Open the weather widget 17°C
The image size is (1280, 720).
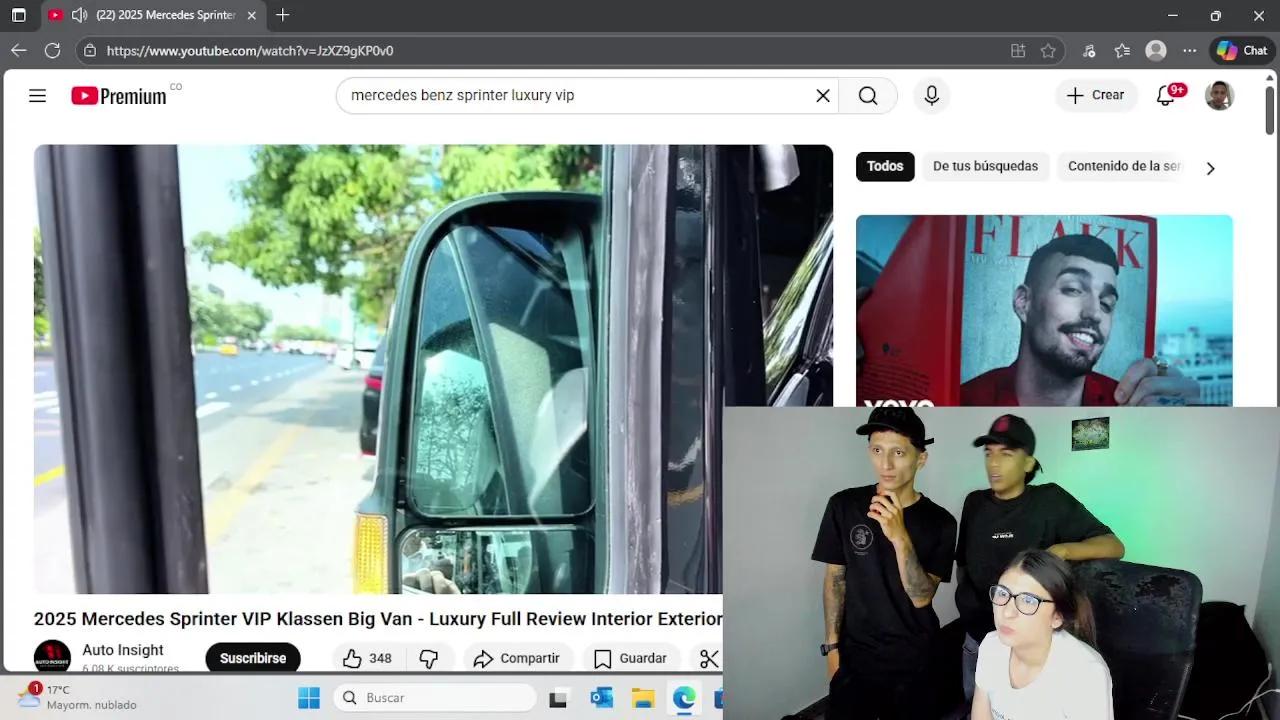[77, 697]
